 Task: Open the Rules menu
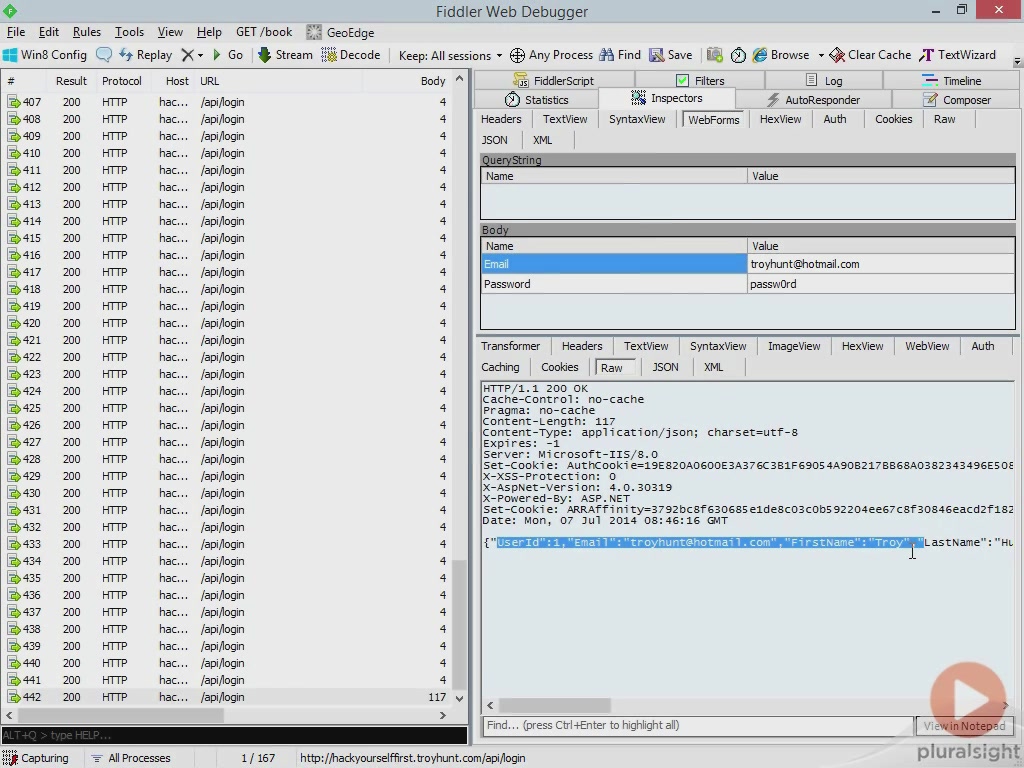(87, 32)
